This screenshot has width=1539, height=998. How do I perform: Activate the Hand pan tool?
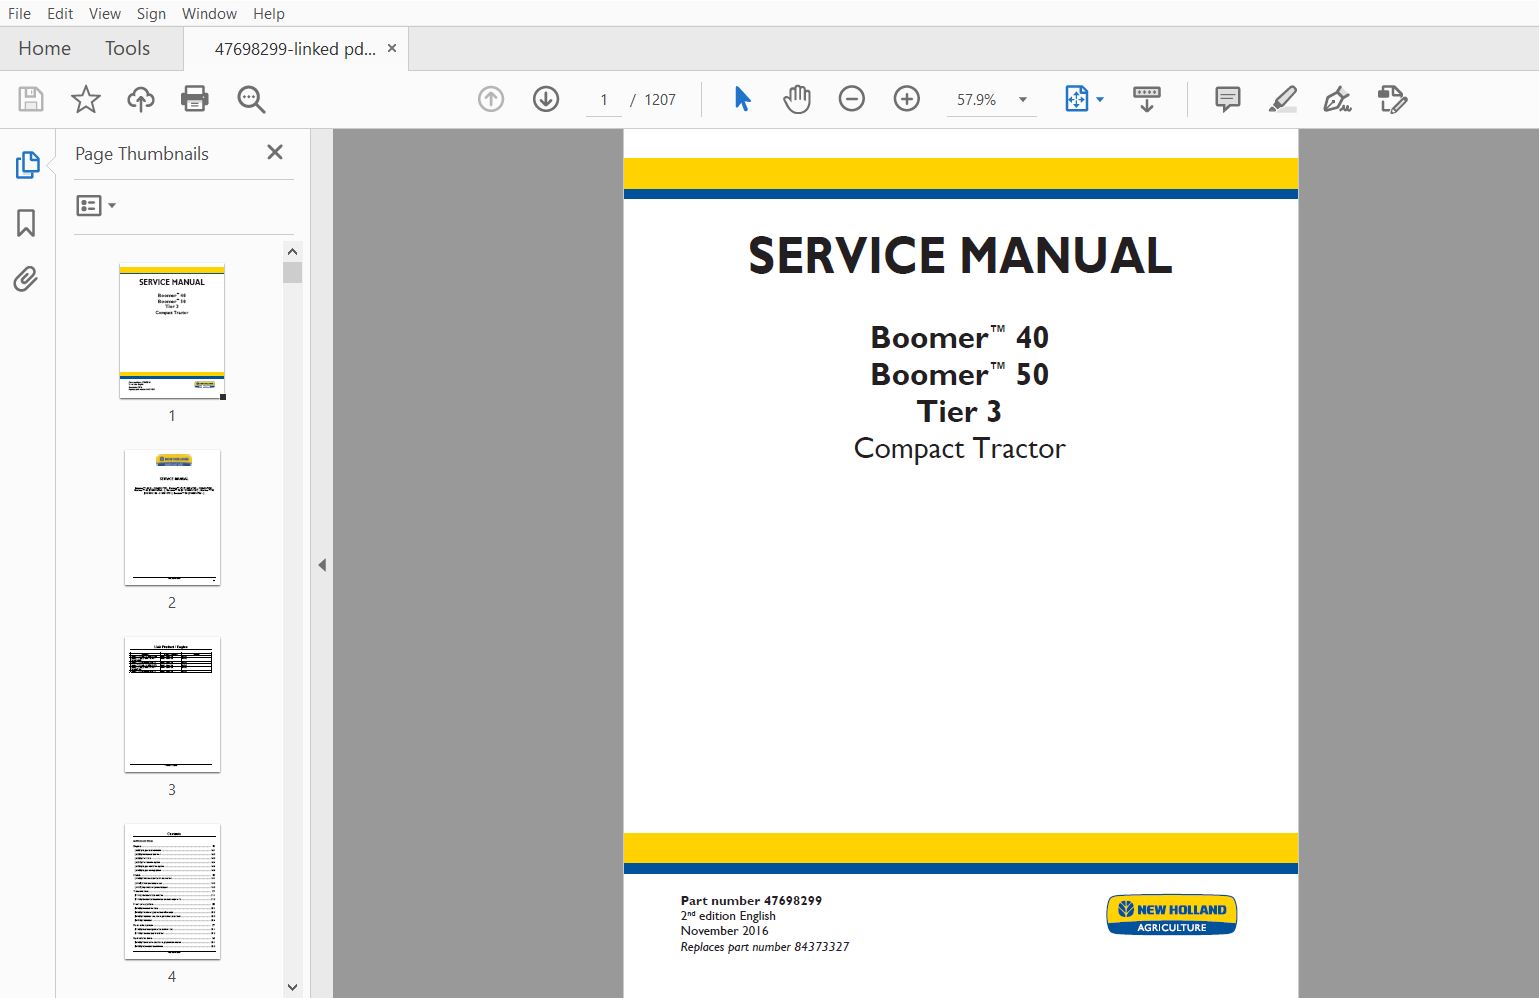pos(797,99)
